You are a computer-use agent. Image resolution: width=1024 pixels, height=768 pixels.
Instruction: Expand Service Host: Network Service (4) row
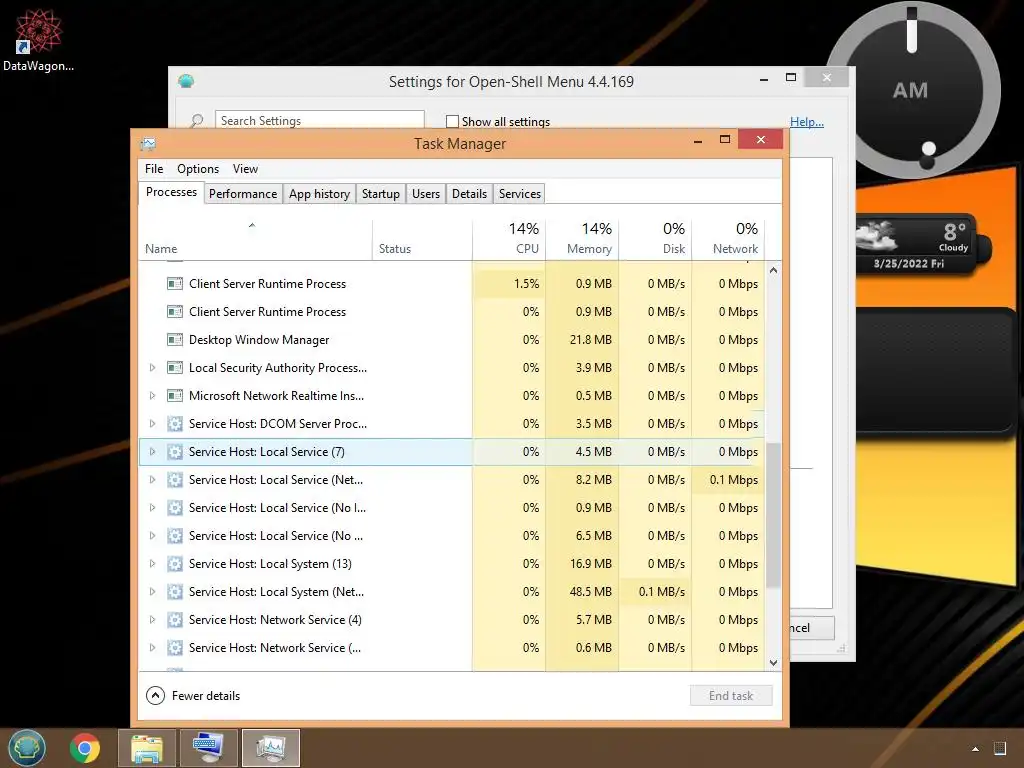(x=152, y=620)
